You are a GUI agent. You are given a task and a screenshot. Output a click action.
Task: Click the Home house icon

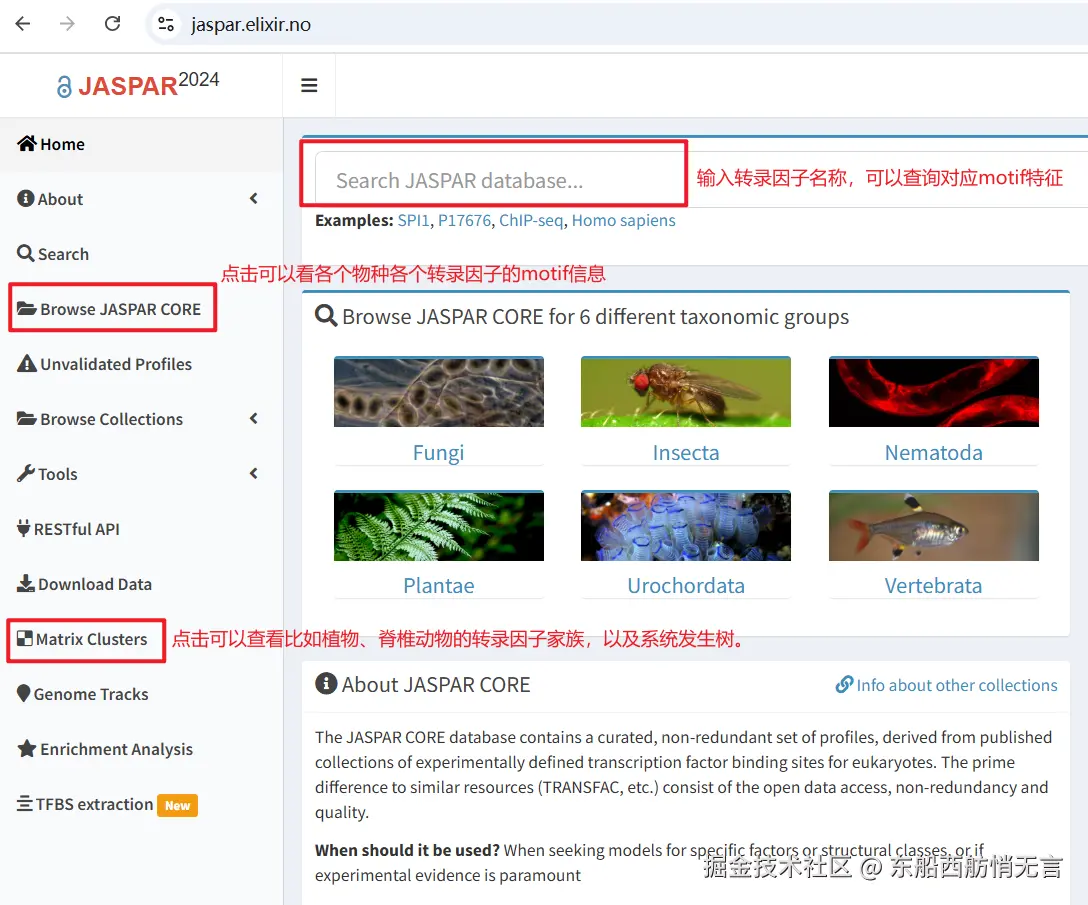(27, 143)
